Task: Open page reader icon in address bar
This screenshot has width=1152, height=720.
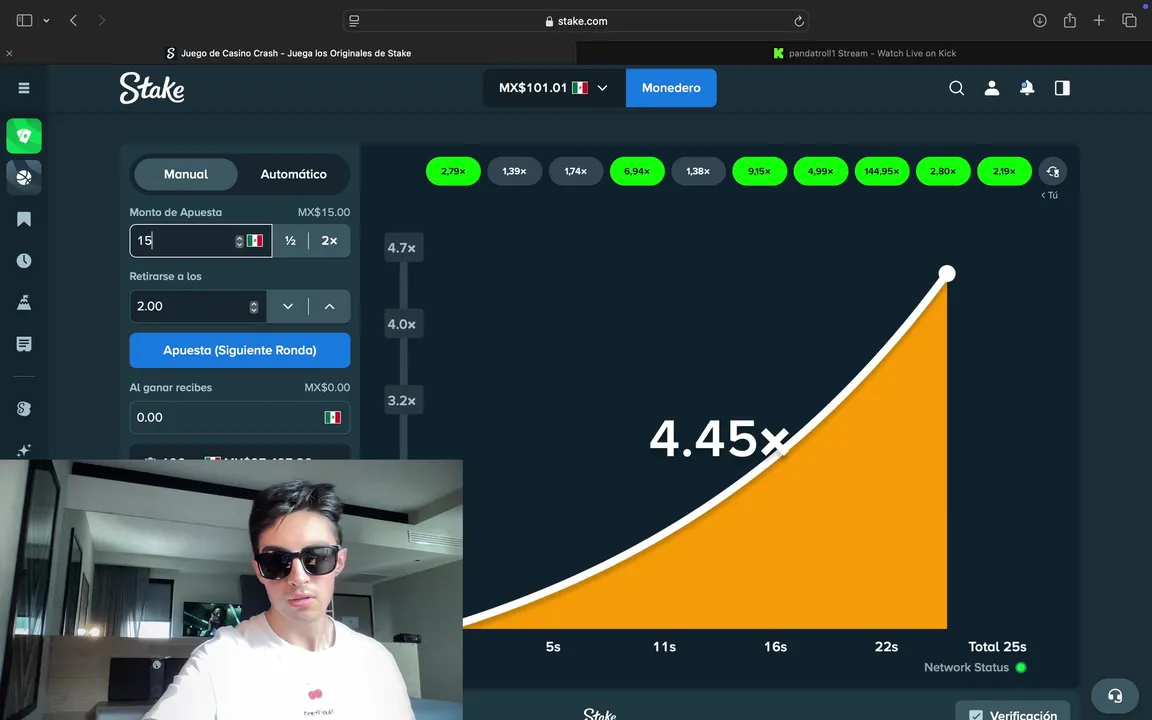Action: tap(354, 21)
